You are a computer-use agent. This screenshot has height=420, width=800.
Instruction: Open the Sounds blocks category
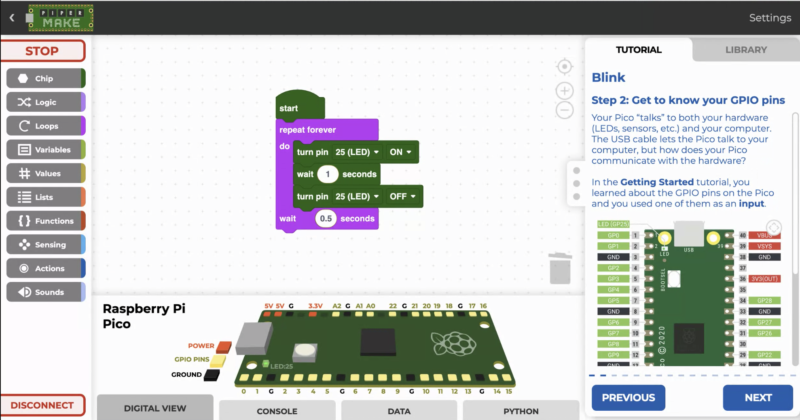point(45,292)
